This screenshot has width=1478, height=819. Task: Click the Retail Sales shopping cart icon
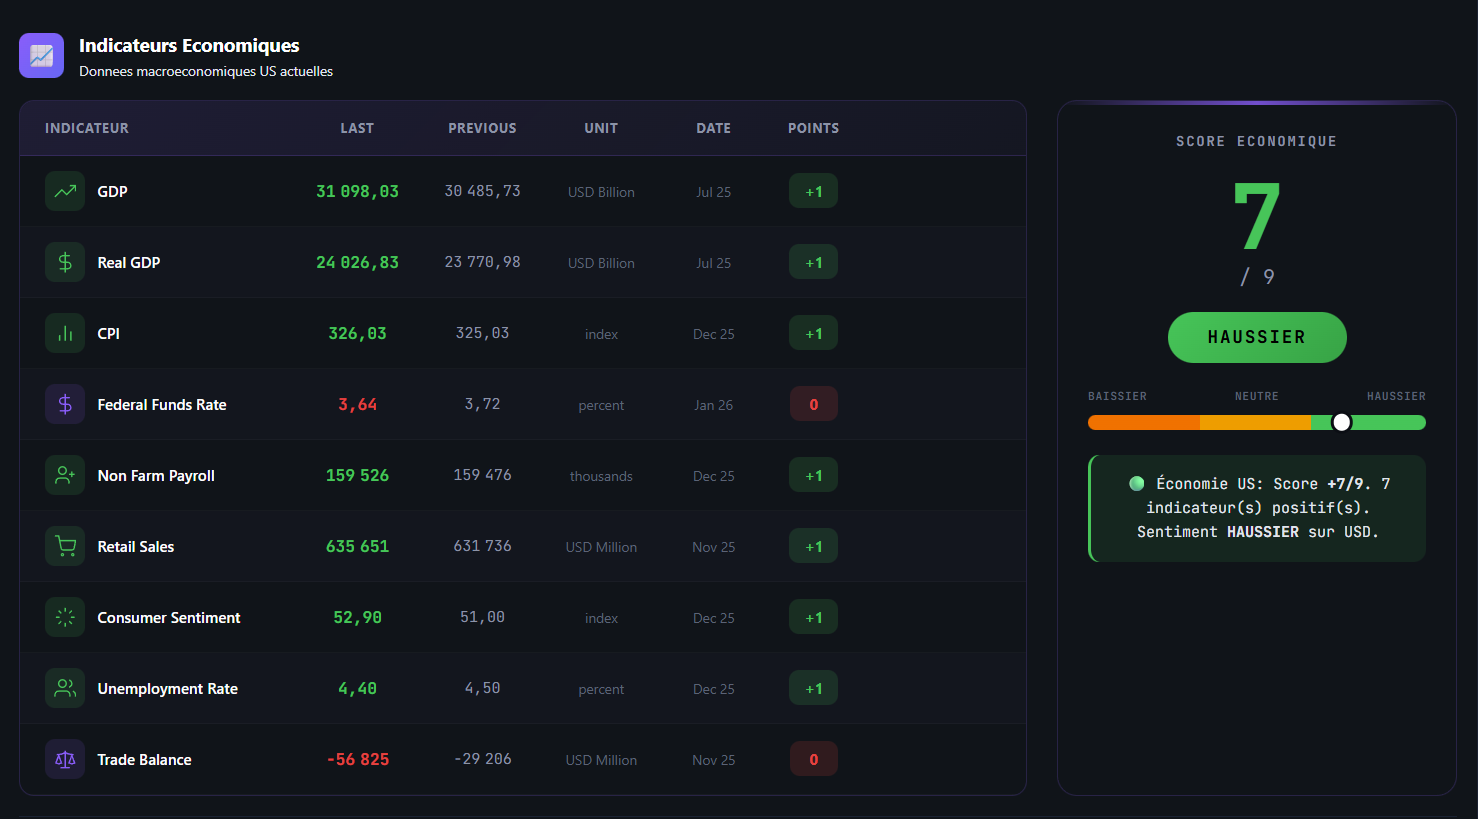[x=65, y=547]
